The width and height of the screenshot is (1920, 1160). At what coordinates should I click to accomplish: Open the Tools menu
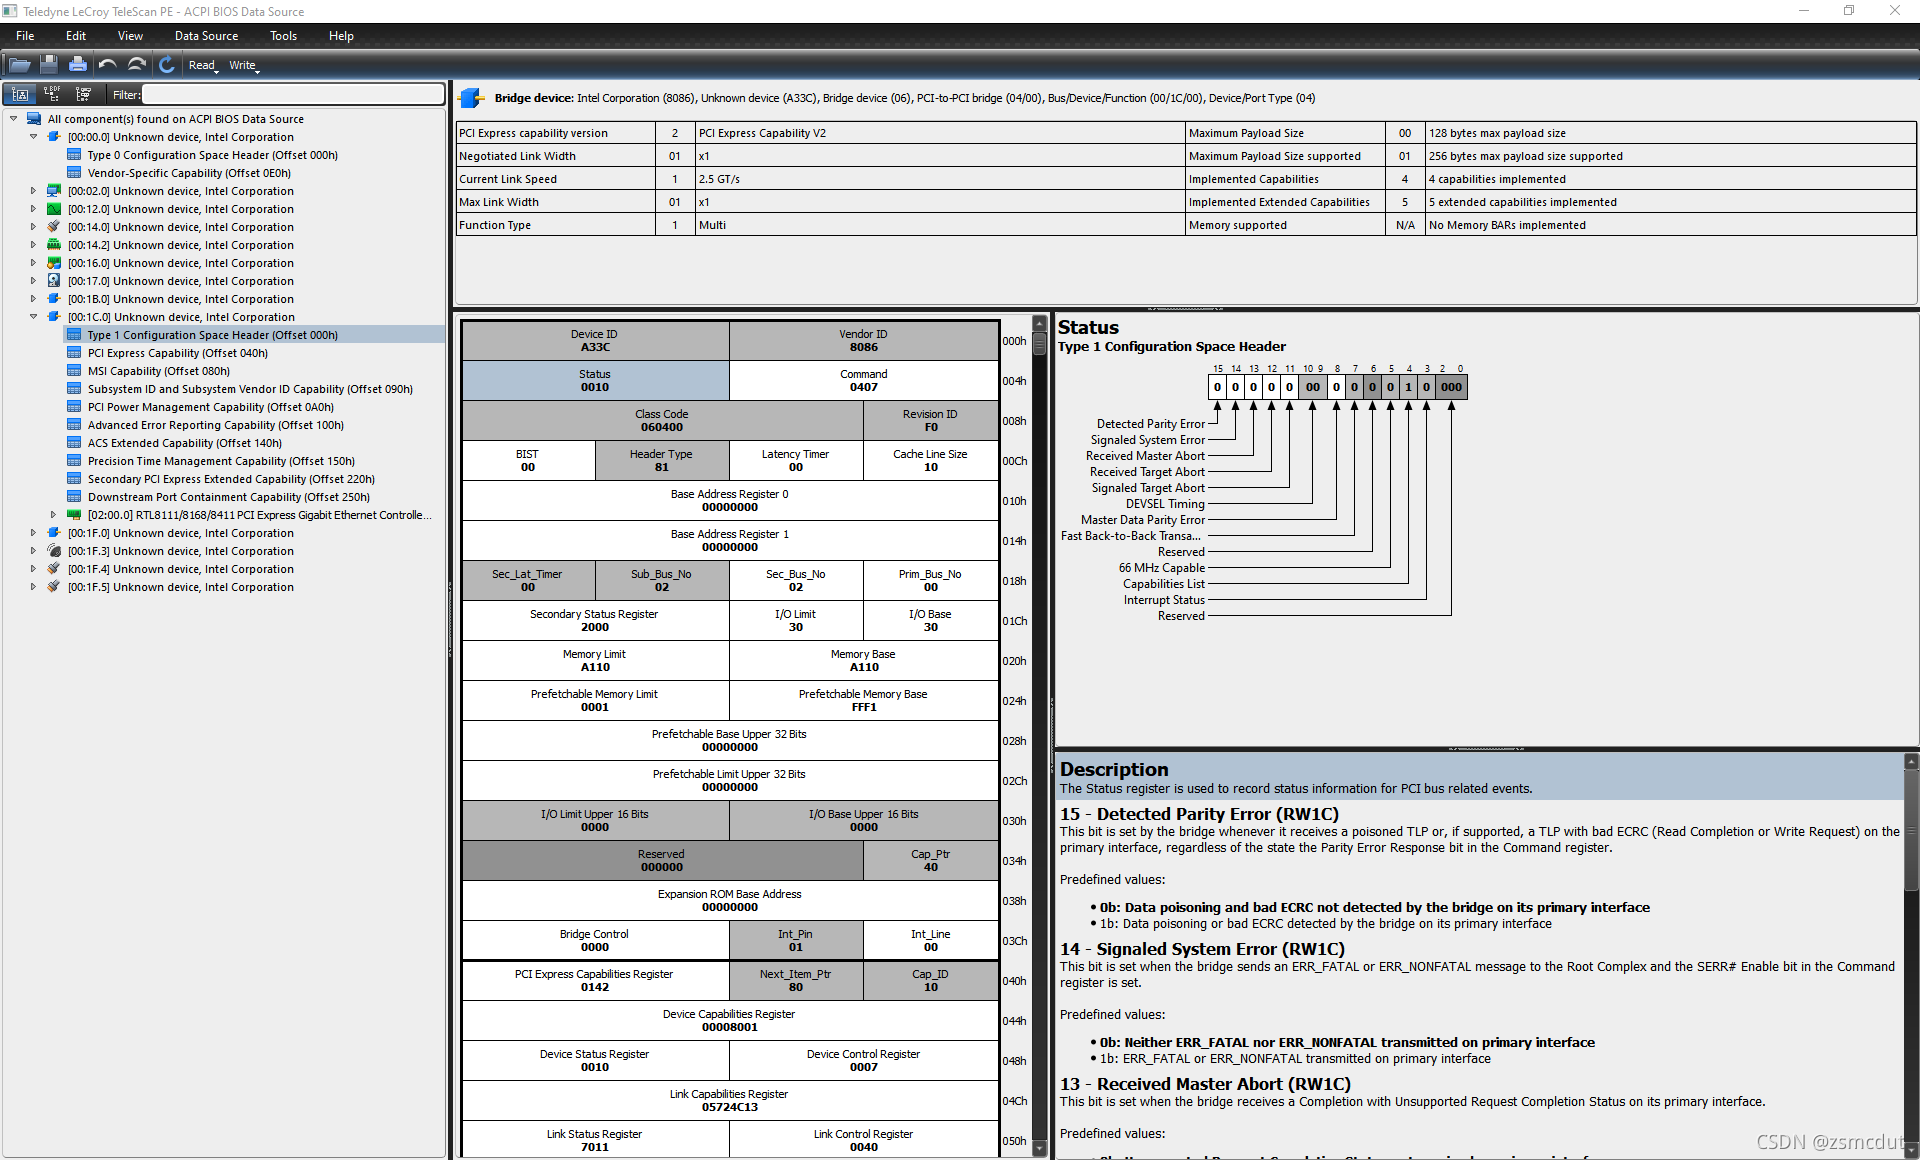point(283,36)
